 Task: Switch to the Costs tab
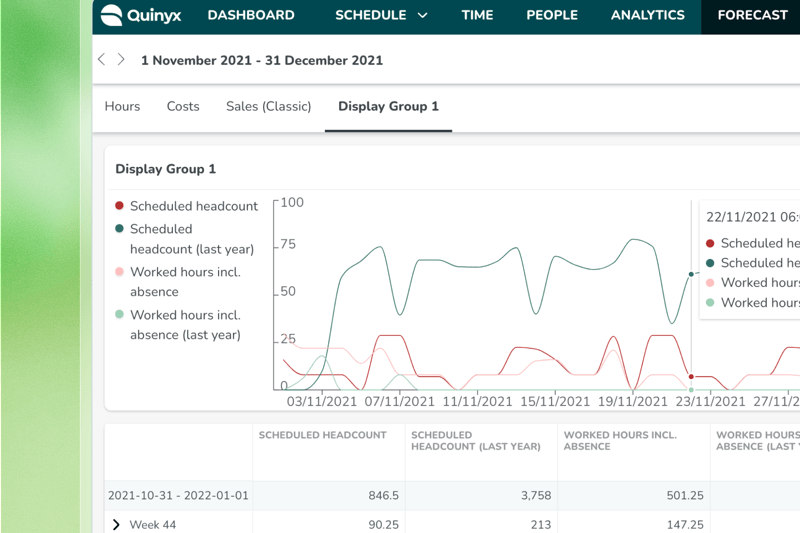coord(183,106)
